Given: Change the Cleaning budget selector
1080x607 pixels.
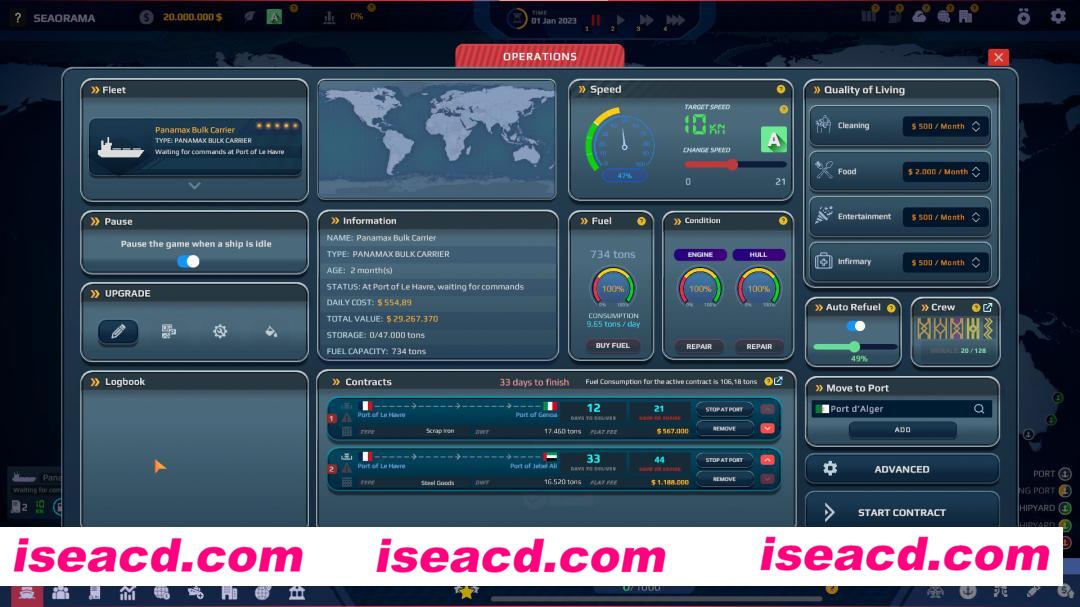Looking at the screenshot, I should (944, 127).
